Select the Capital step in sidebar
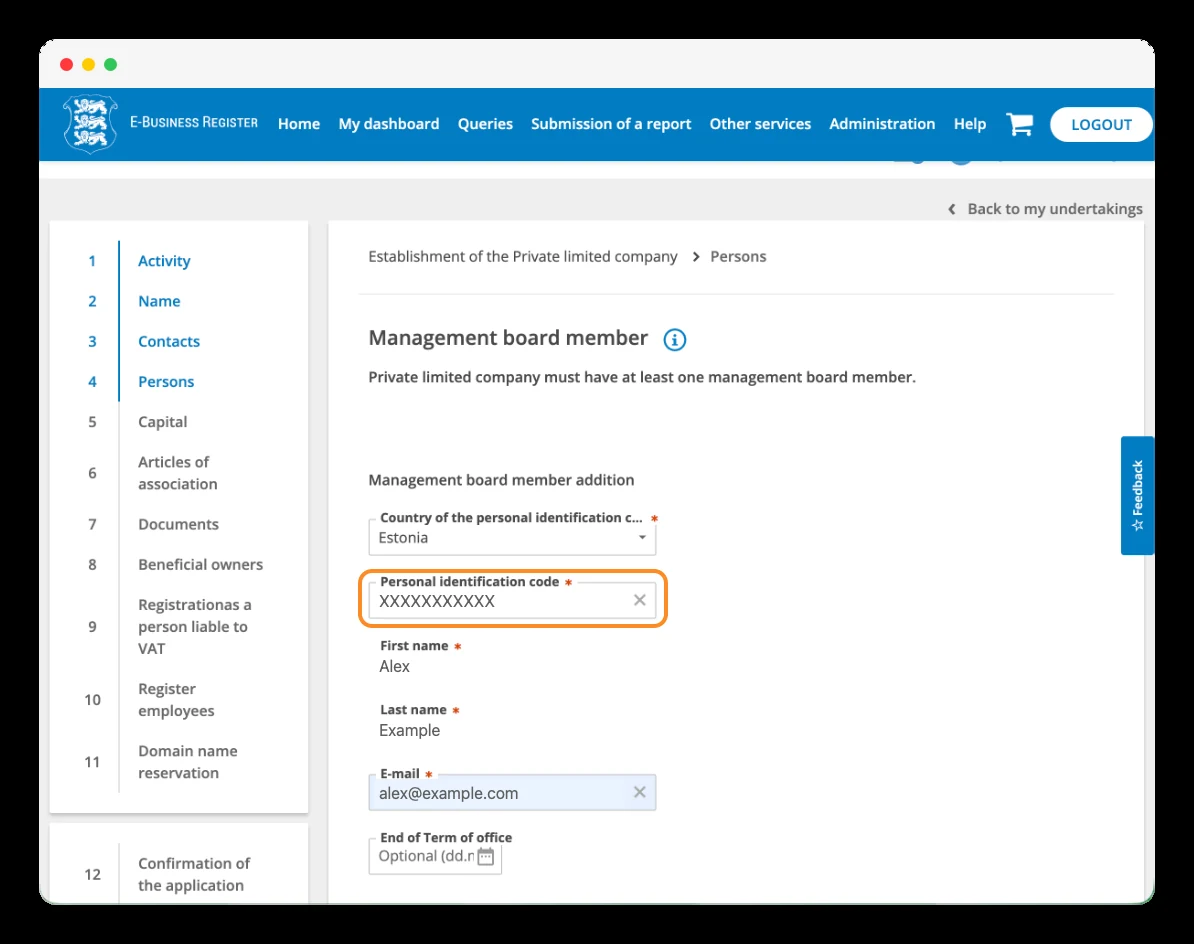This screenshot has height=944, width=1194. 162,422
